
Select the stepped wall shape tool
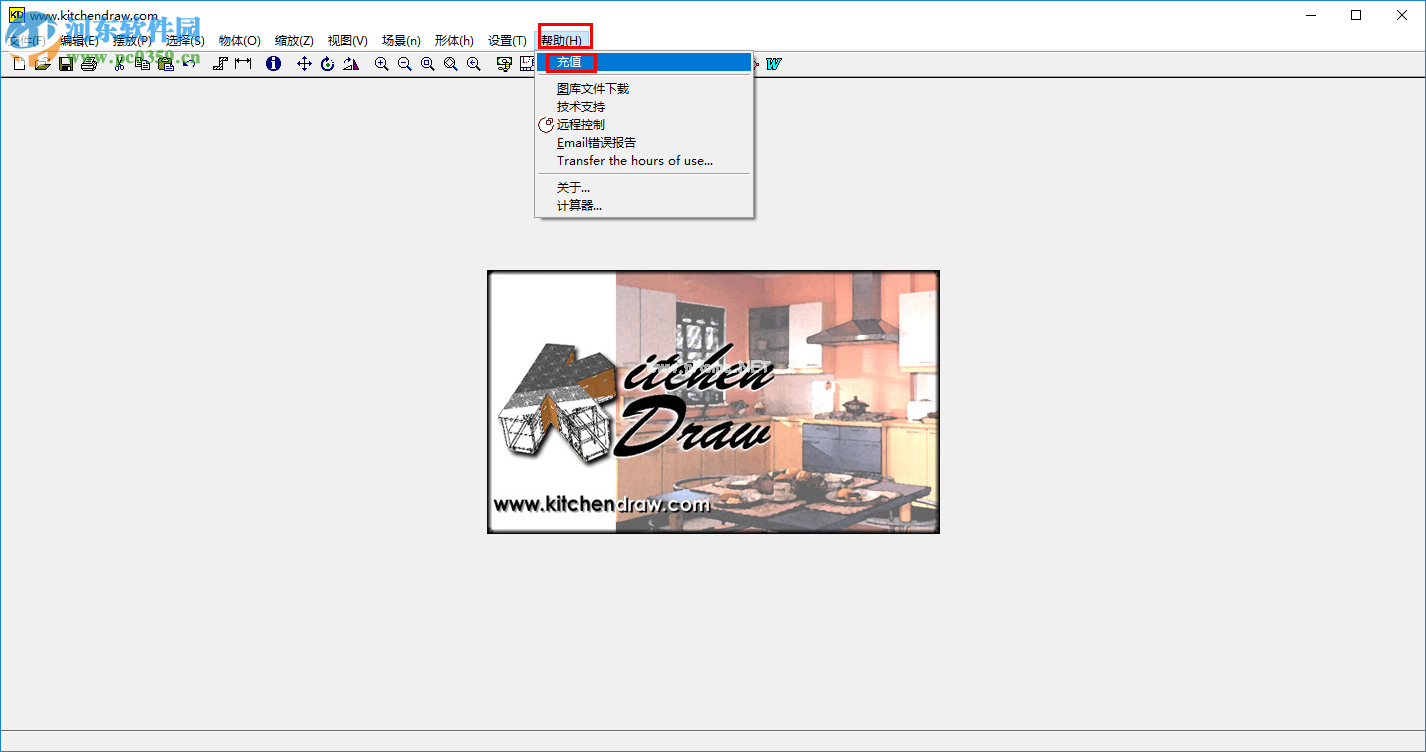[220, 64]
